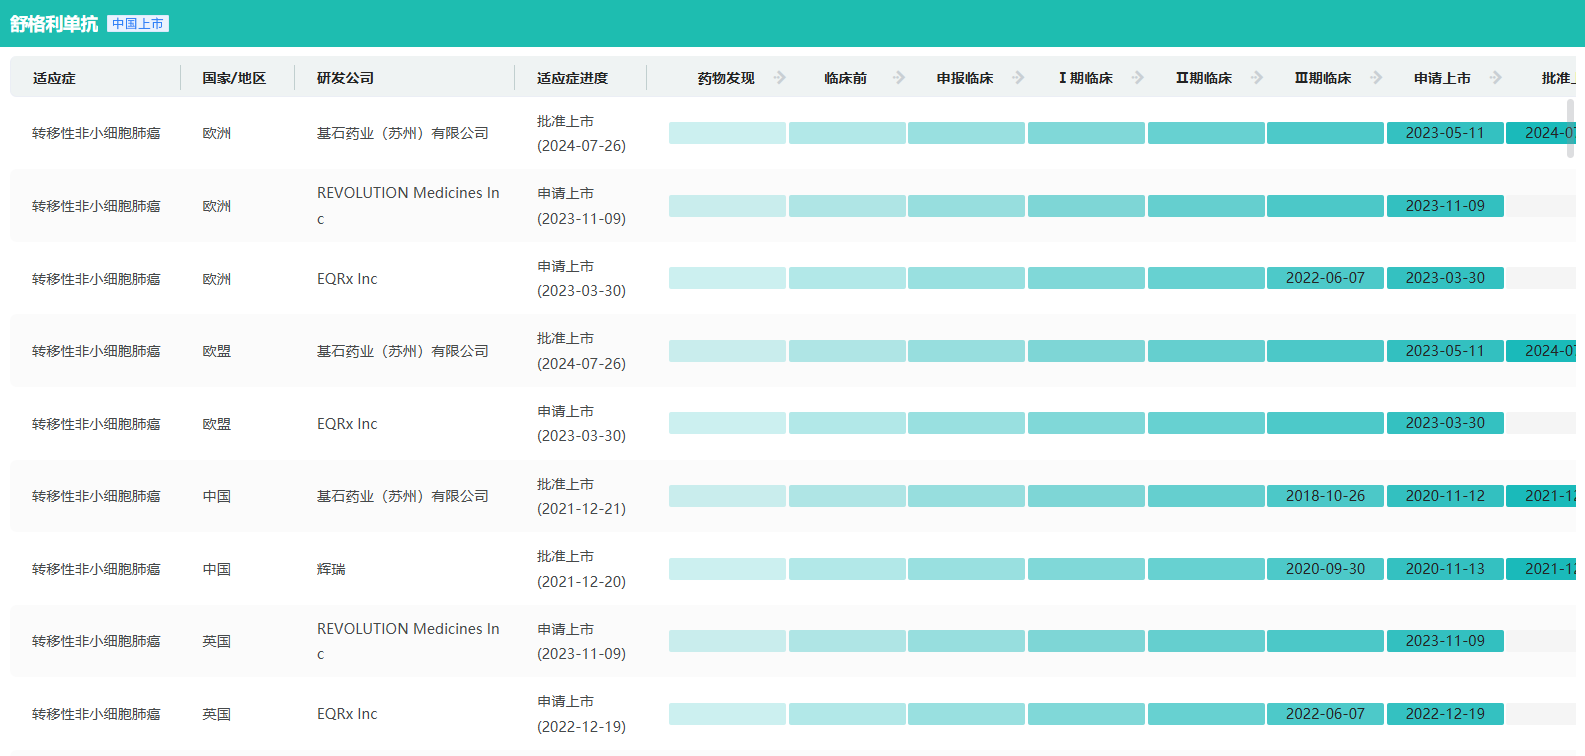
Task: Click the 2020-09-30 phase III progress bar
Action: [1325, 569]
